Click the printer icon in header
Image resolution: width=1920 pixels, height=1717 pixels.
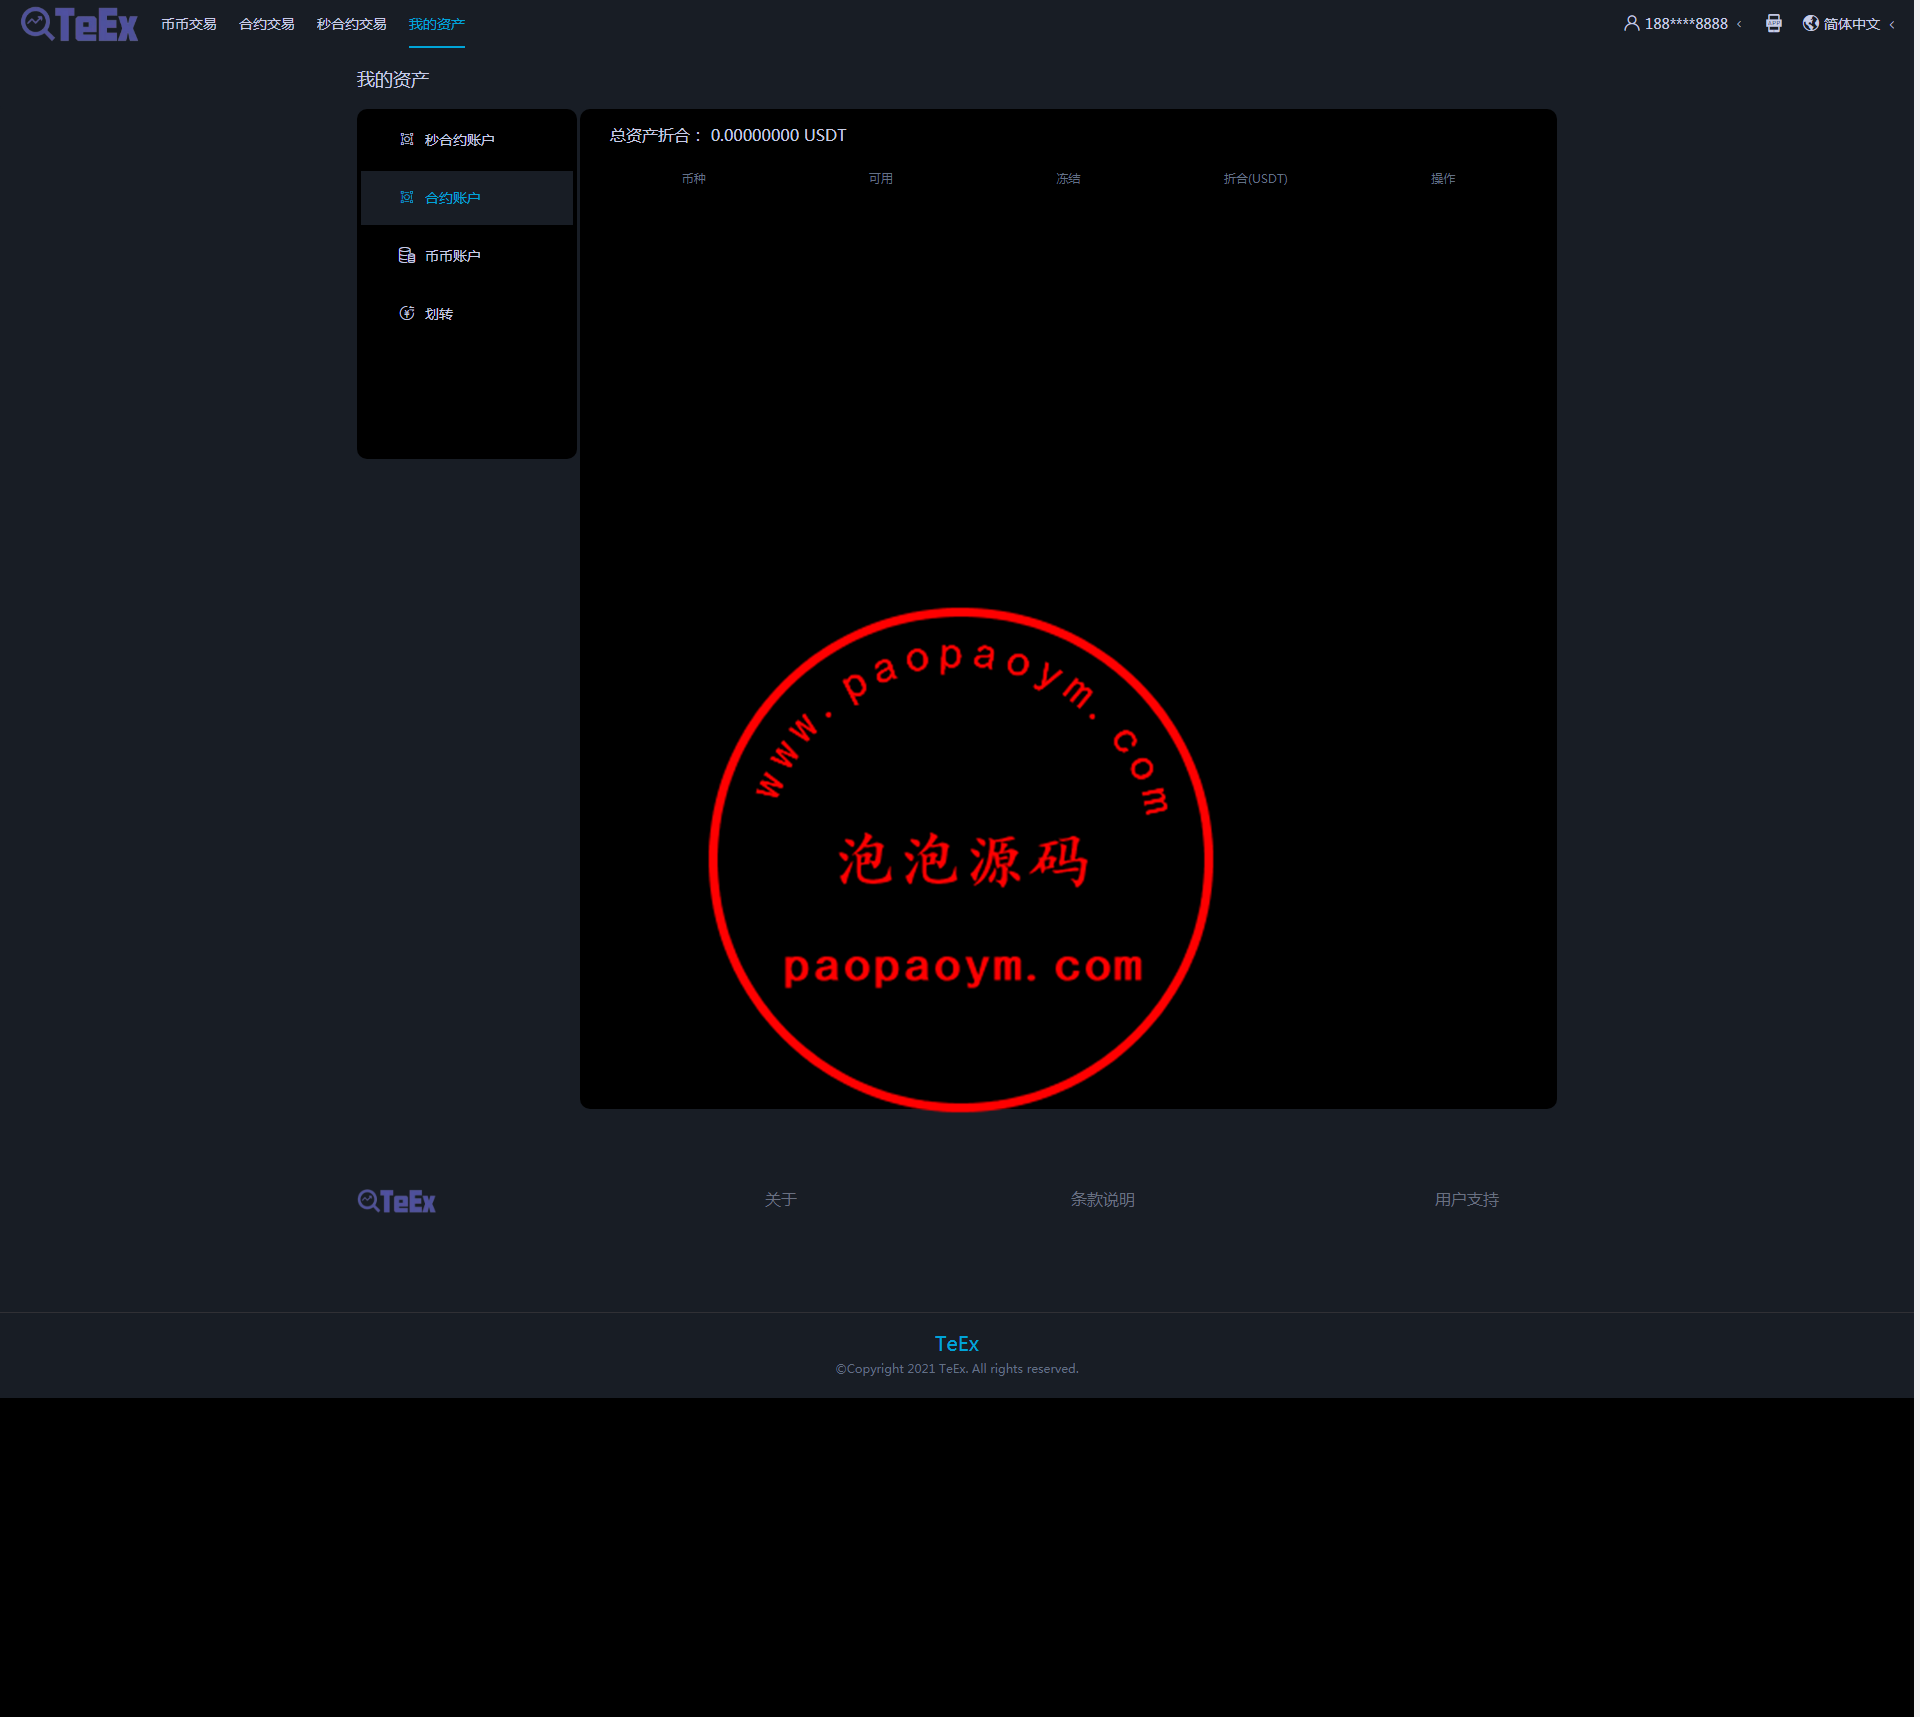[x=1773, y=23]
